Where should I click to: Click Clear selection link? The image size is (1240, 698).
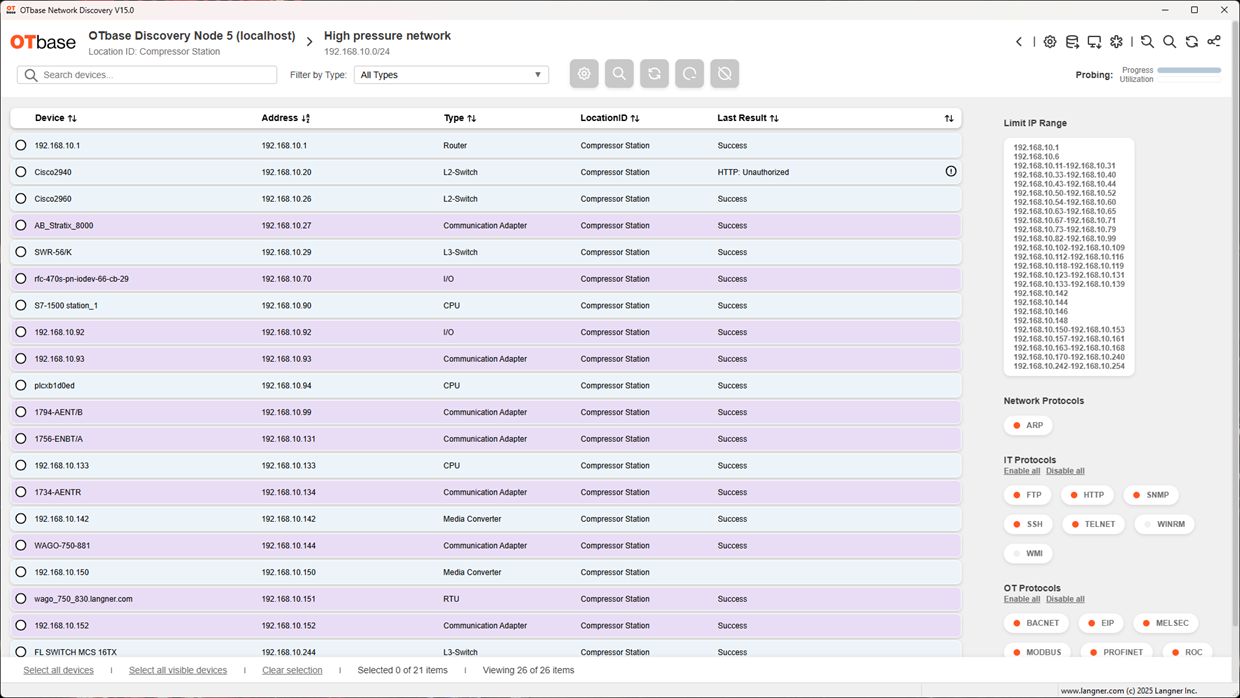click(292, 670)
